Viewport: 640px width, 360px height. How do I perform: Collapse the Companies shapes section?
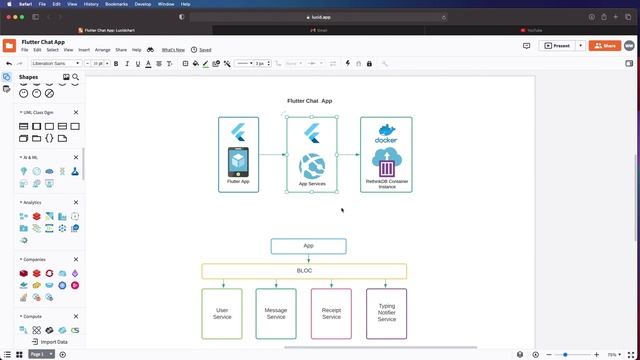tap(21, 260)
